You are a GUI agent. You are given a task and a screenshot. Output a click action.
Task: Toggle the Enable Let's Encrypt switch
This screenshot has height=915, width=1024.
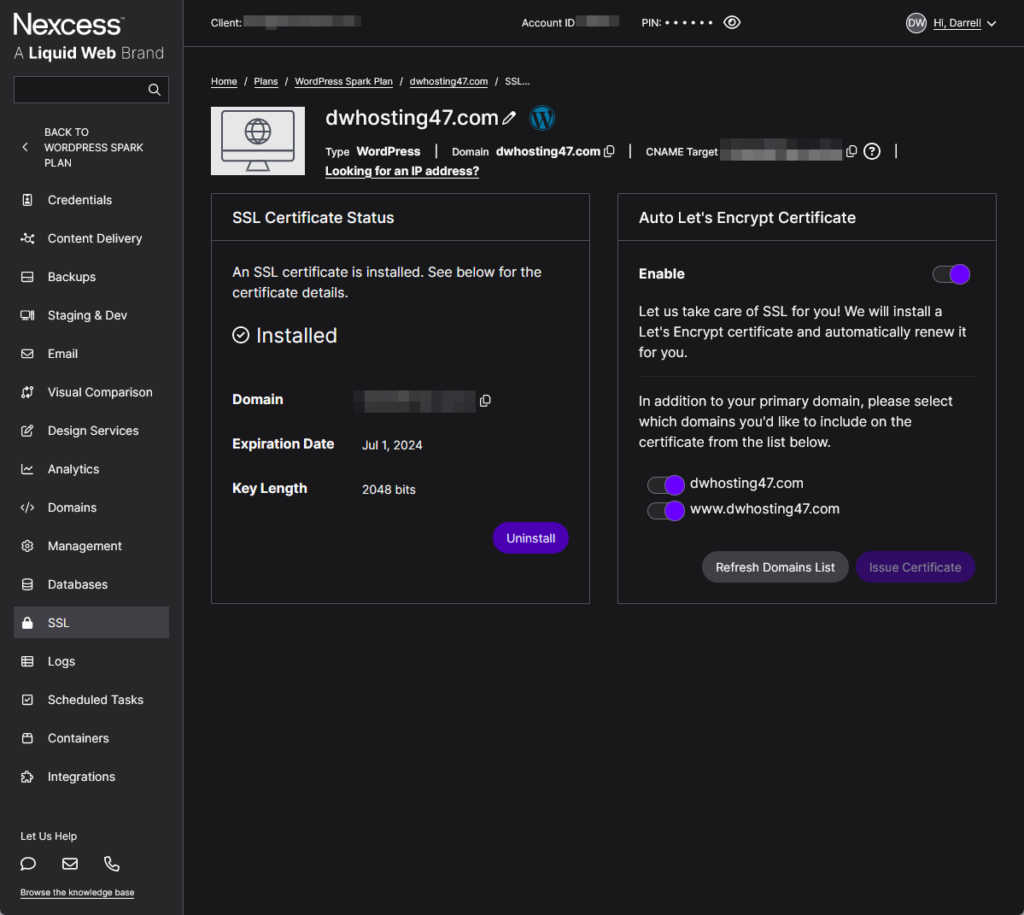[x=951, y=274]
